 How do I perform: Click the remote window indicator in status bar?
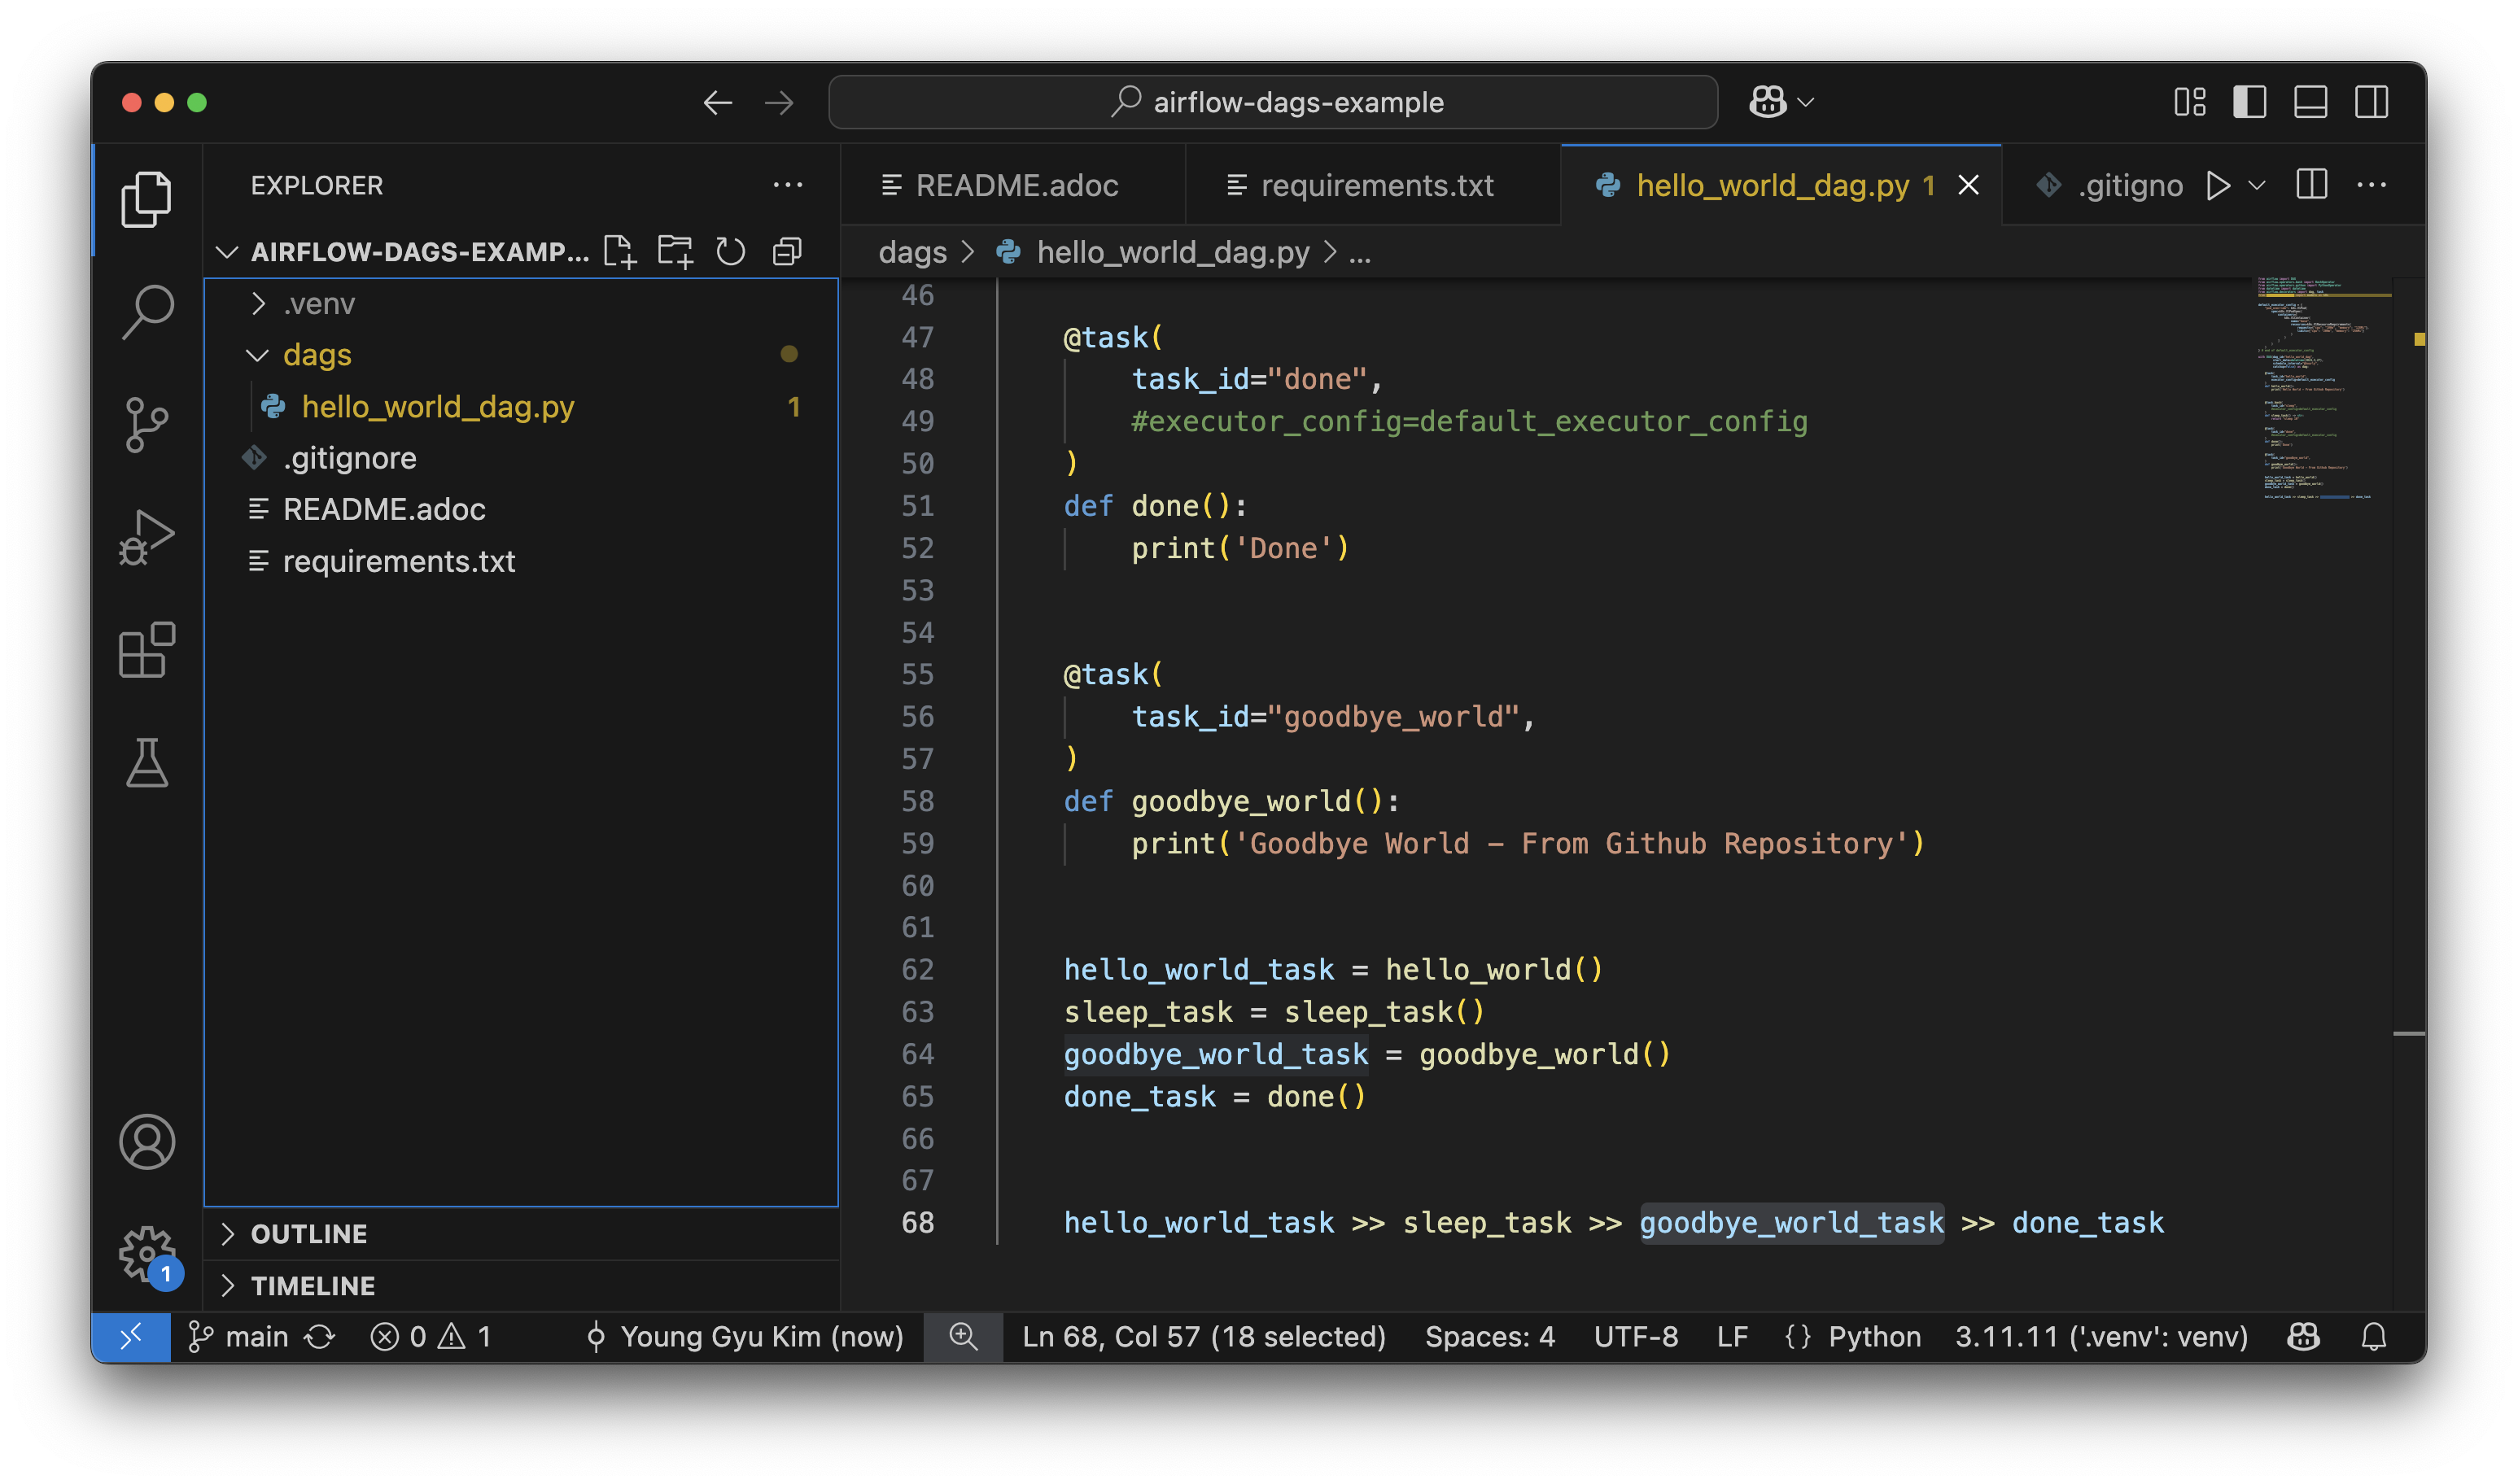[x=131, y=1336]
